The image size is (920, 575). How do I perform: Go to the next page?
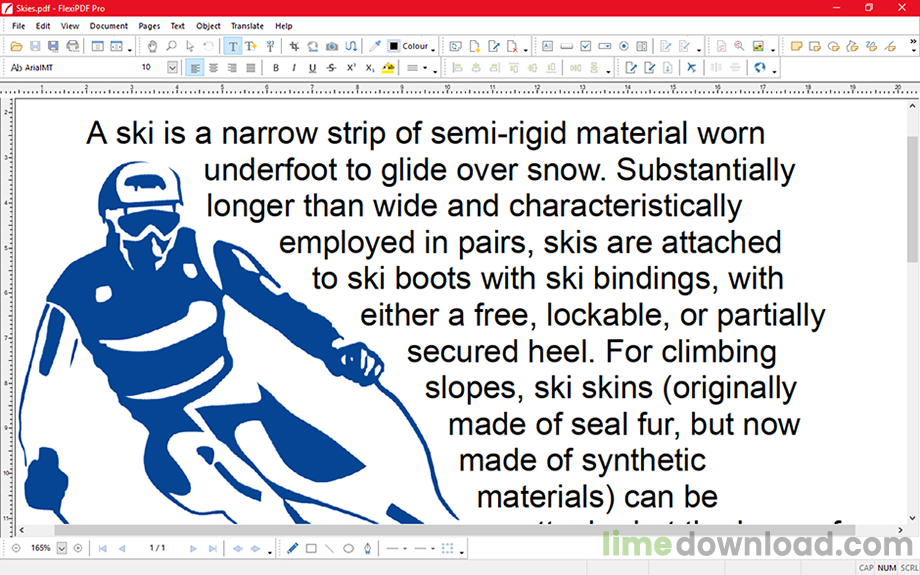pos(193,549)
